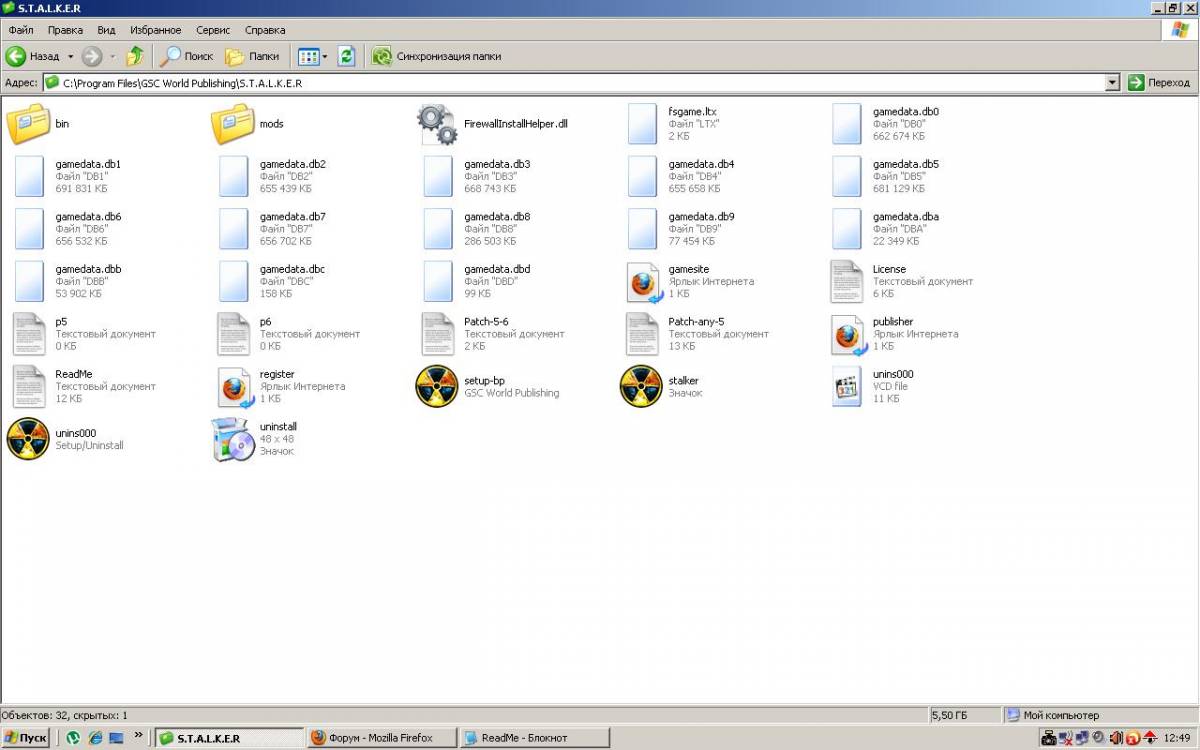Select the Patch-any-5 text document icon
Screen dimensions: 1200x750
point(642,334)
